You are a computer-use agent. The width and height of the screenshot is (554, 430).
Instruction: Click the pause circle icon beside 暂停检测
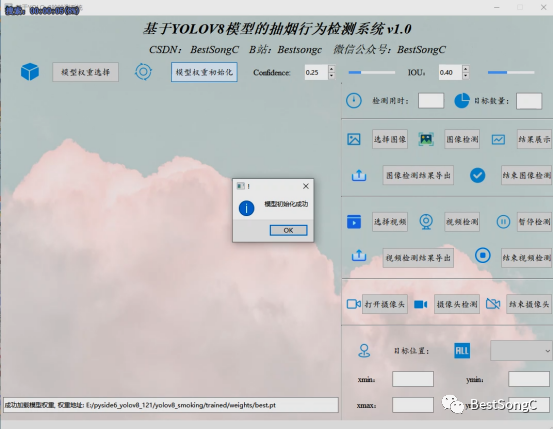503,222
